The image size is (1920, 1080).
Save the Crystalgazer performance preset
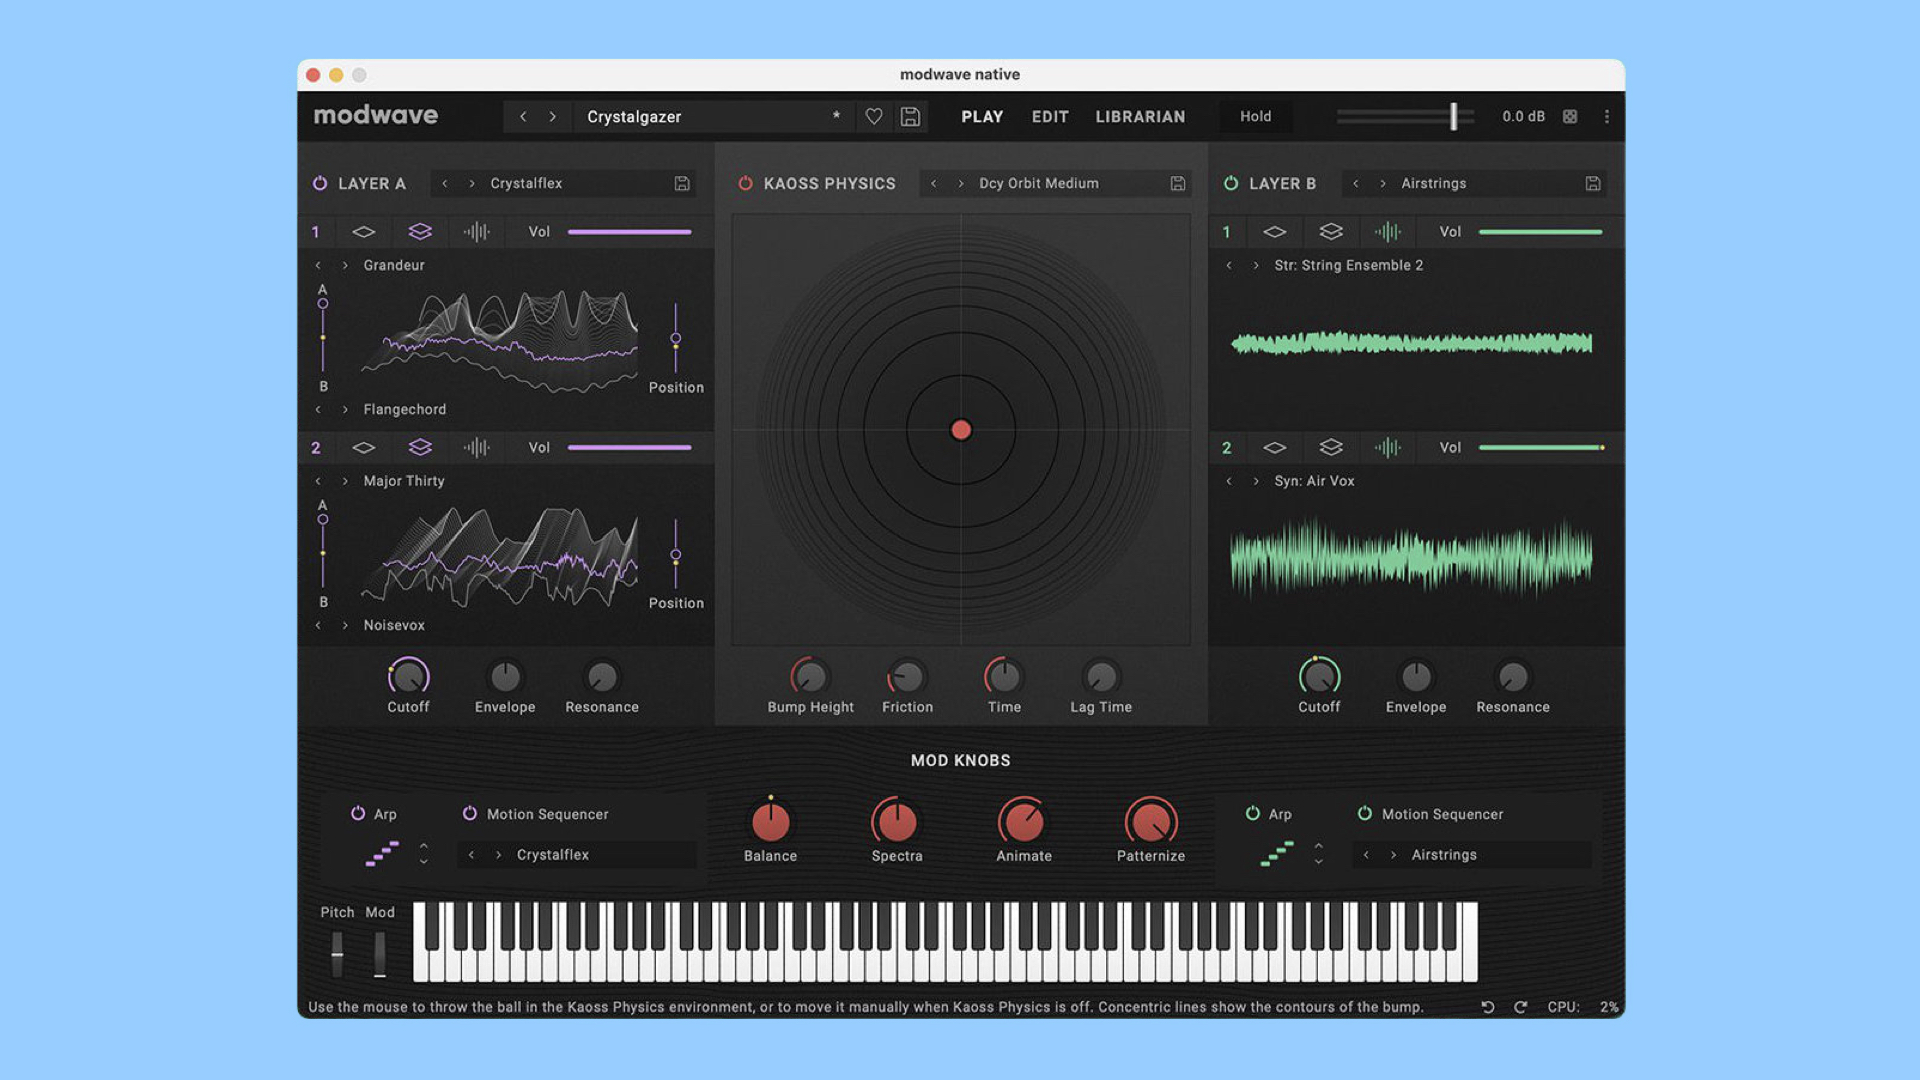(909, 116)
